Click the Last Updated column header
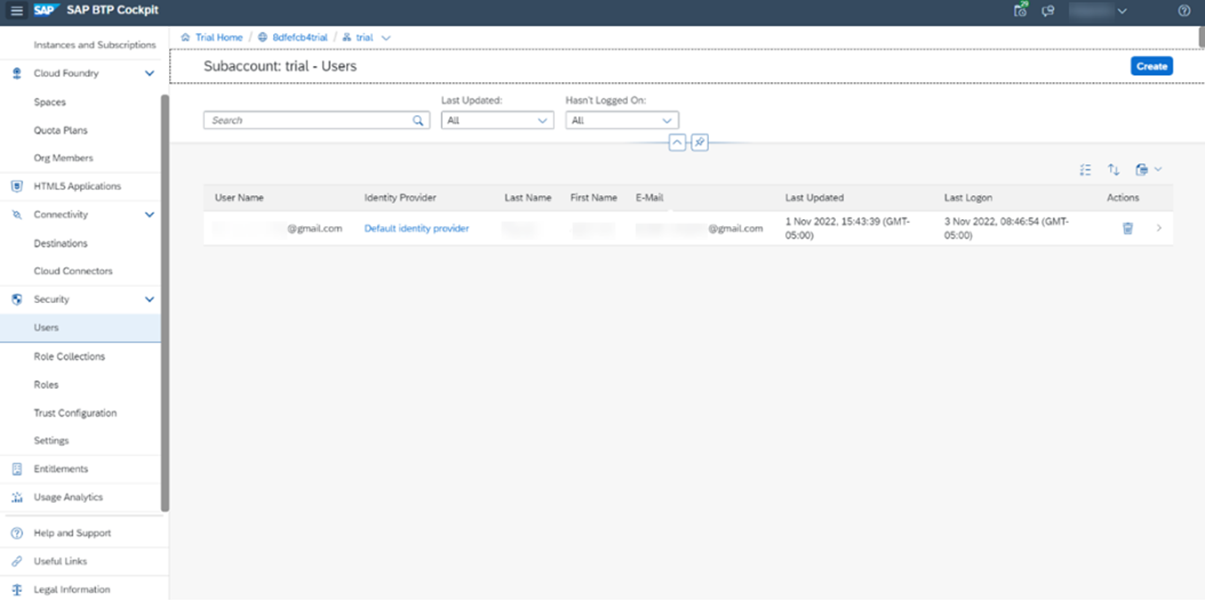Image resolution: width=1205 pixels, height=601 pixels. (814, 197)
